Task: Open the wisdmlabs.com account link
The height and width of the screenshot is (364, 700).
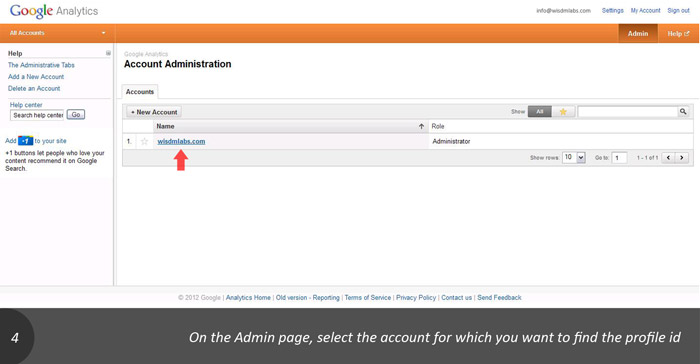Action: (x=181, y=141)
